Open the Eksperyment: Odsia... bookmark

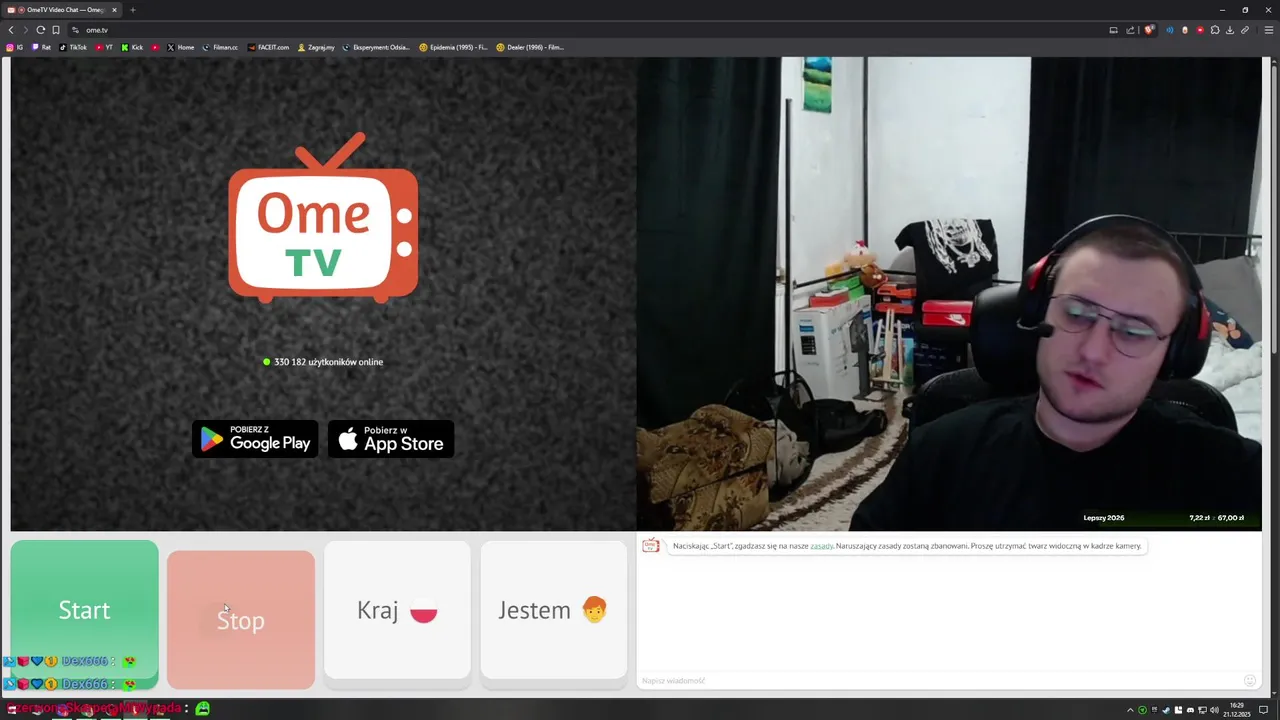coord(376,47)
